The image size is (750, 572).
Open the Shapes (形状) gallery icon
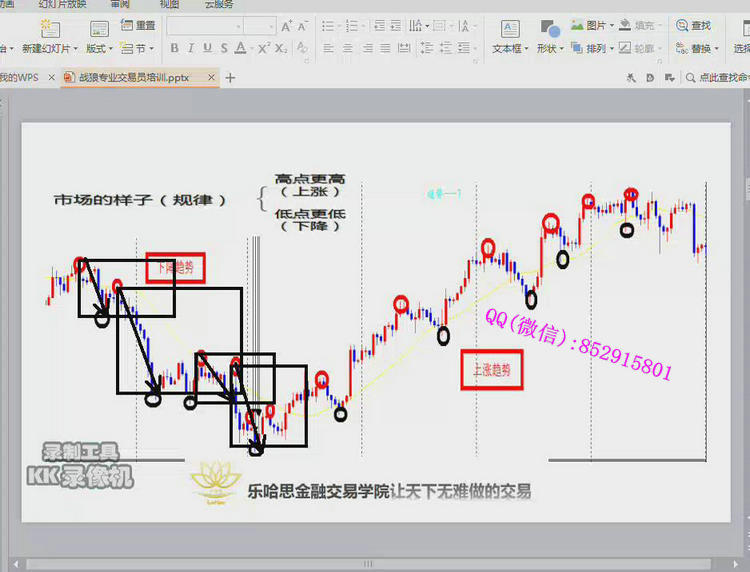(548, 30)
